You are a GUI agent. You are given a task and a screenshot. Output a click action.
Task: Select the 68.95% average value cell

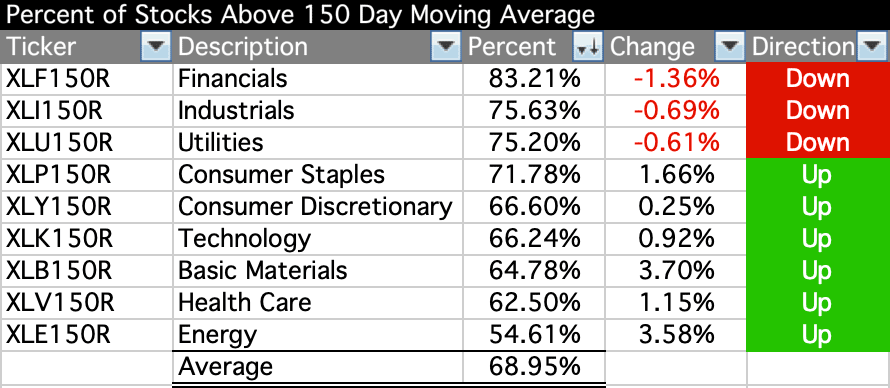point(534,368)
